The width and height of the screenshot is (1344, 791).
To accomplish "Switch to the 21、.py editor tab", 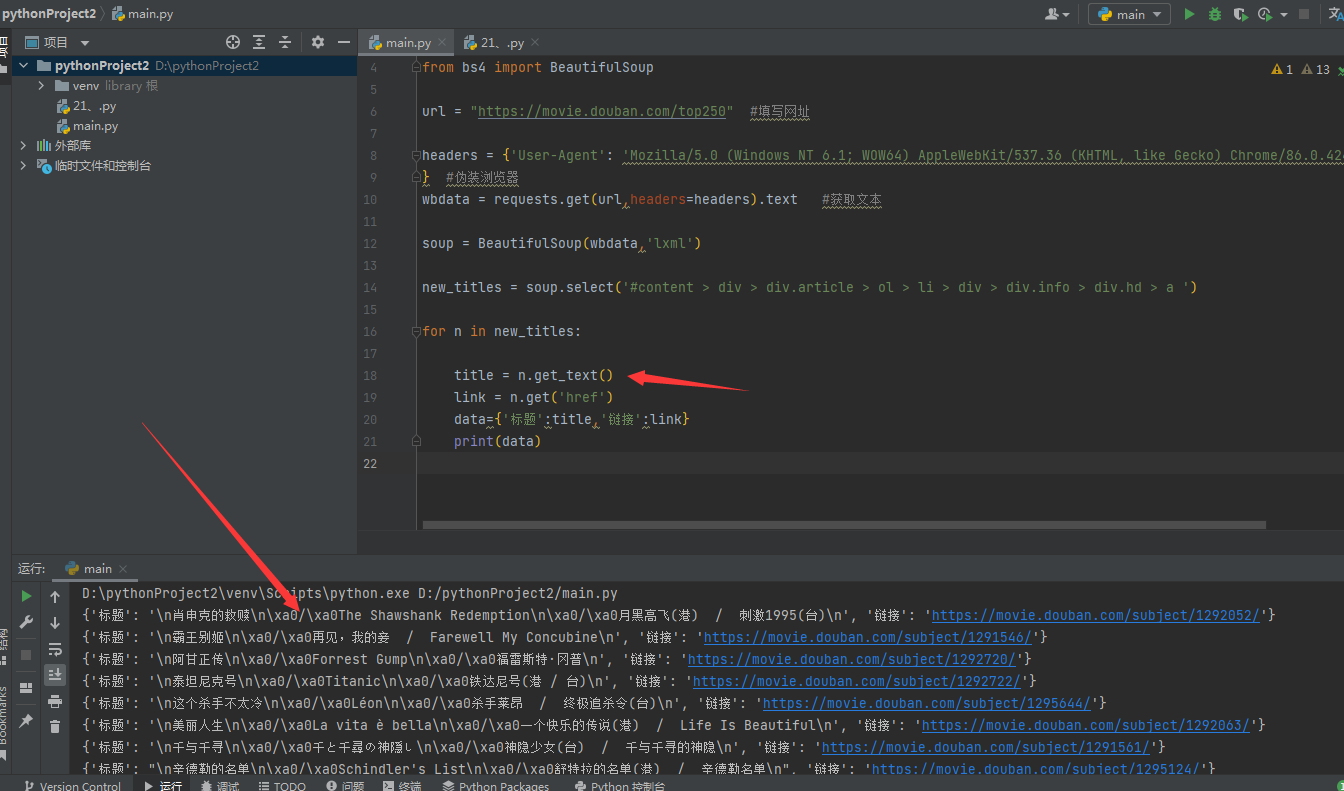I will pos(501,43).
